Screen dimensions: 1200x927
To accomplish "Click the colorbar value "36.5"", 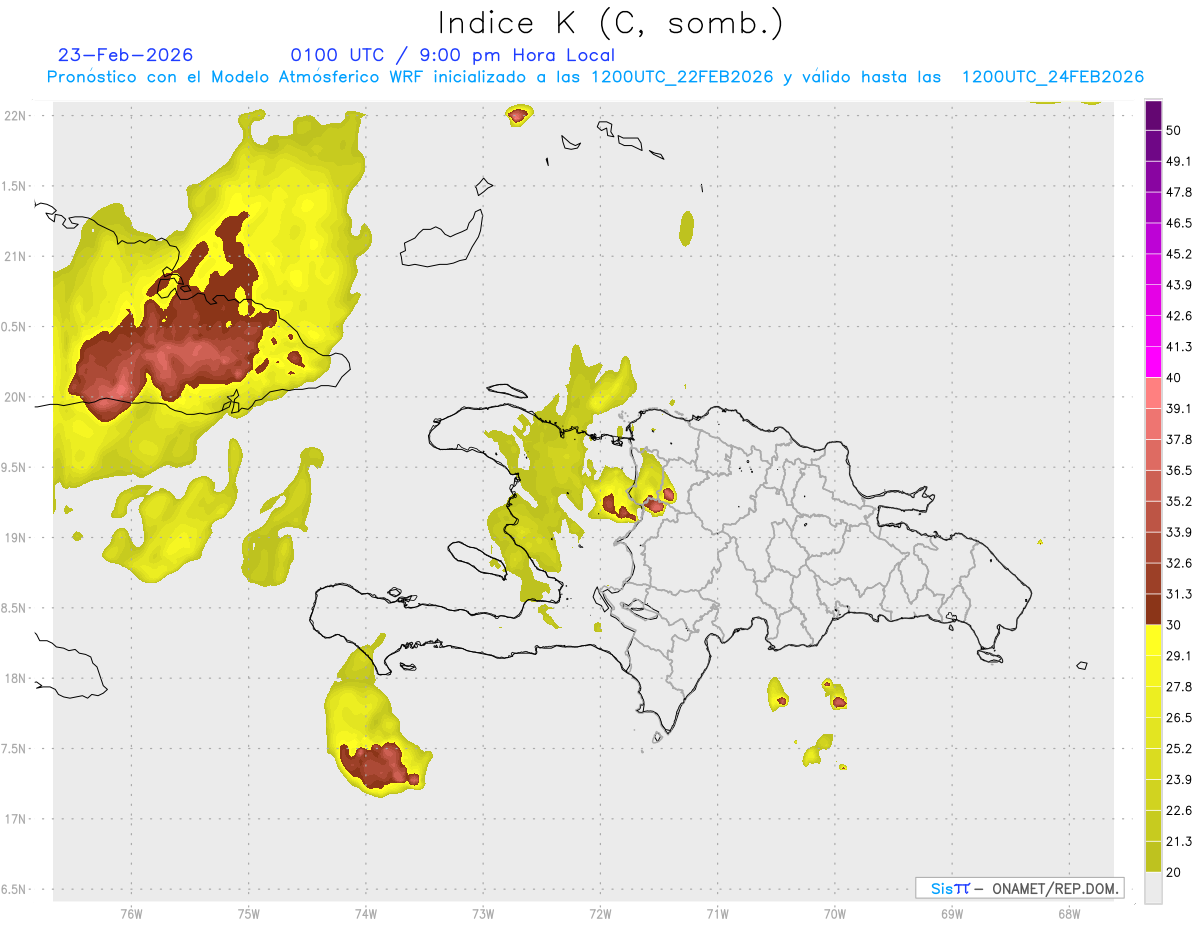I will tap(1178, 470).
